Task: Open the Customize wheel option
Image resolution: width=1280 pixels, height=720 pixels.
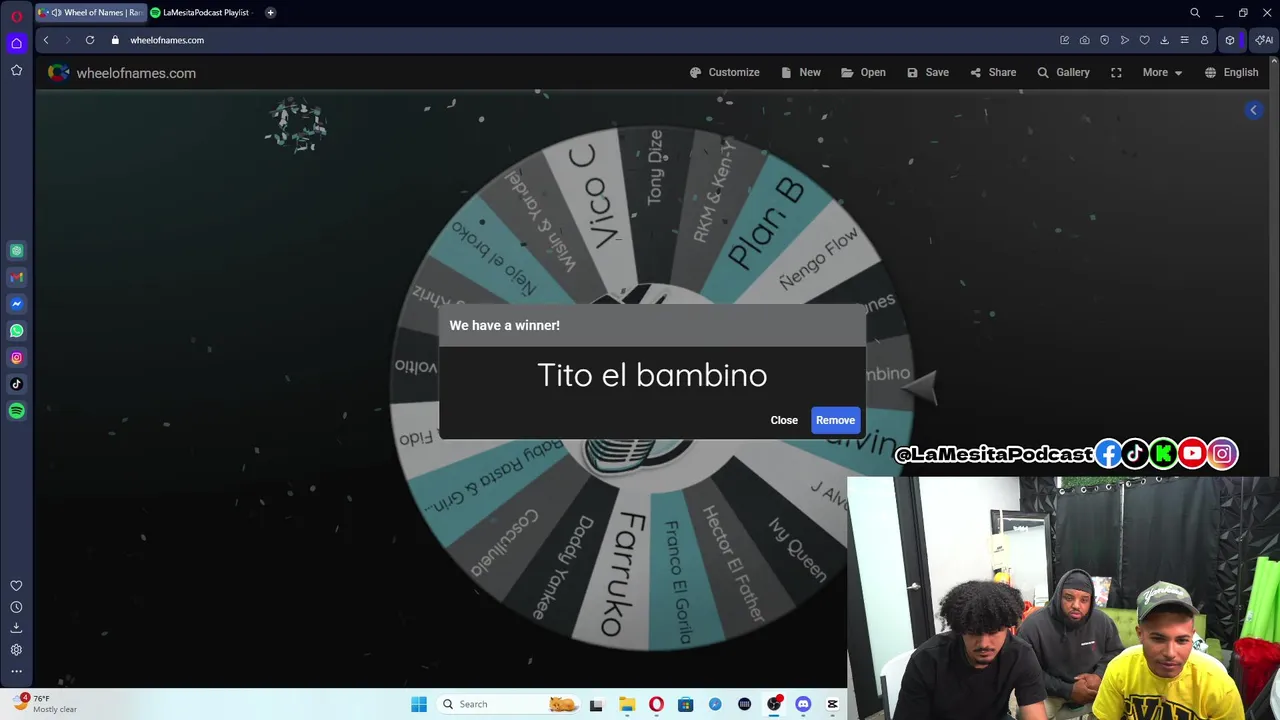Action: [724, 72]
